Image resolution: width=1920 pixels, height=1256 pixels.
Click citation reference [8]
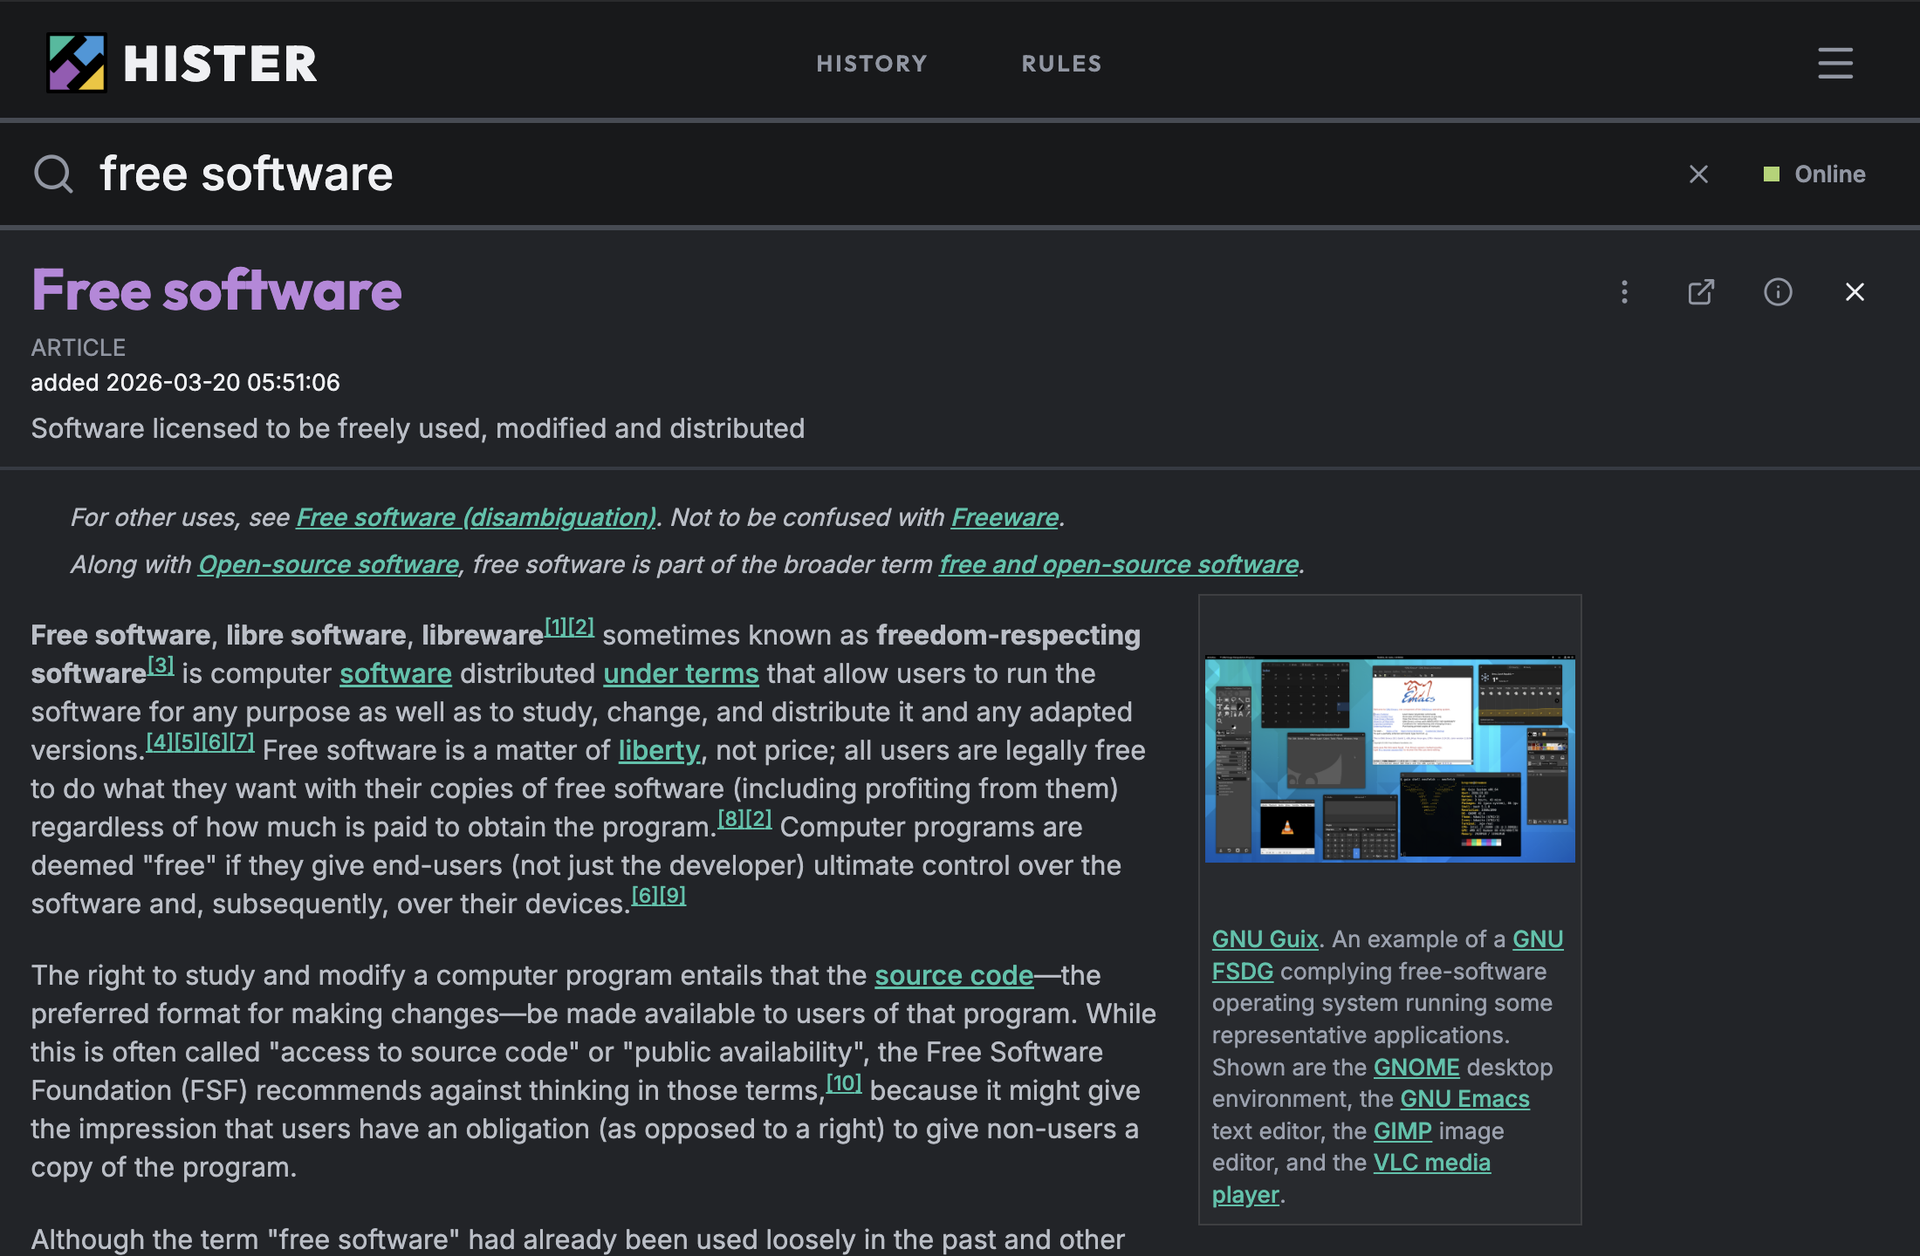click(x=731, y=819)
